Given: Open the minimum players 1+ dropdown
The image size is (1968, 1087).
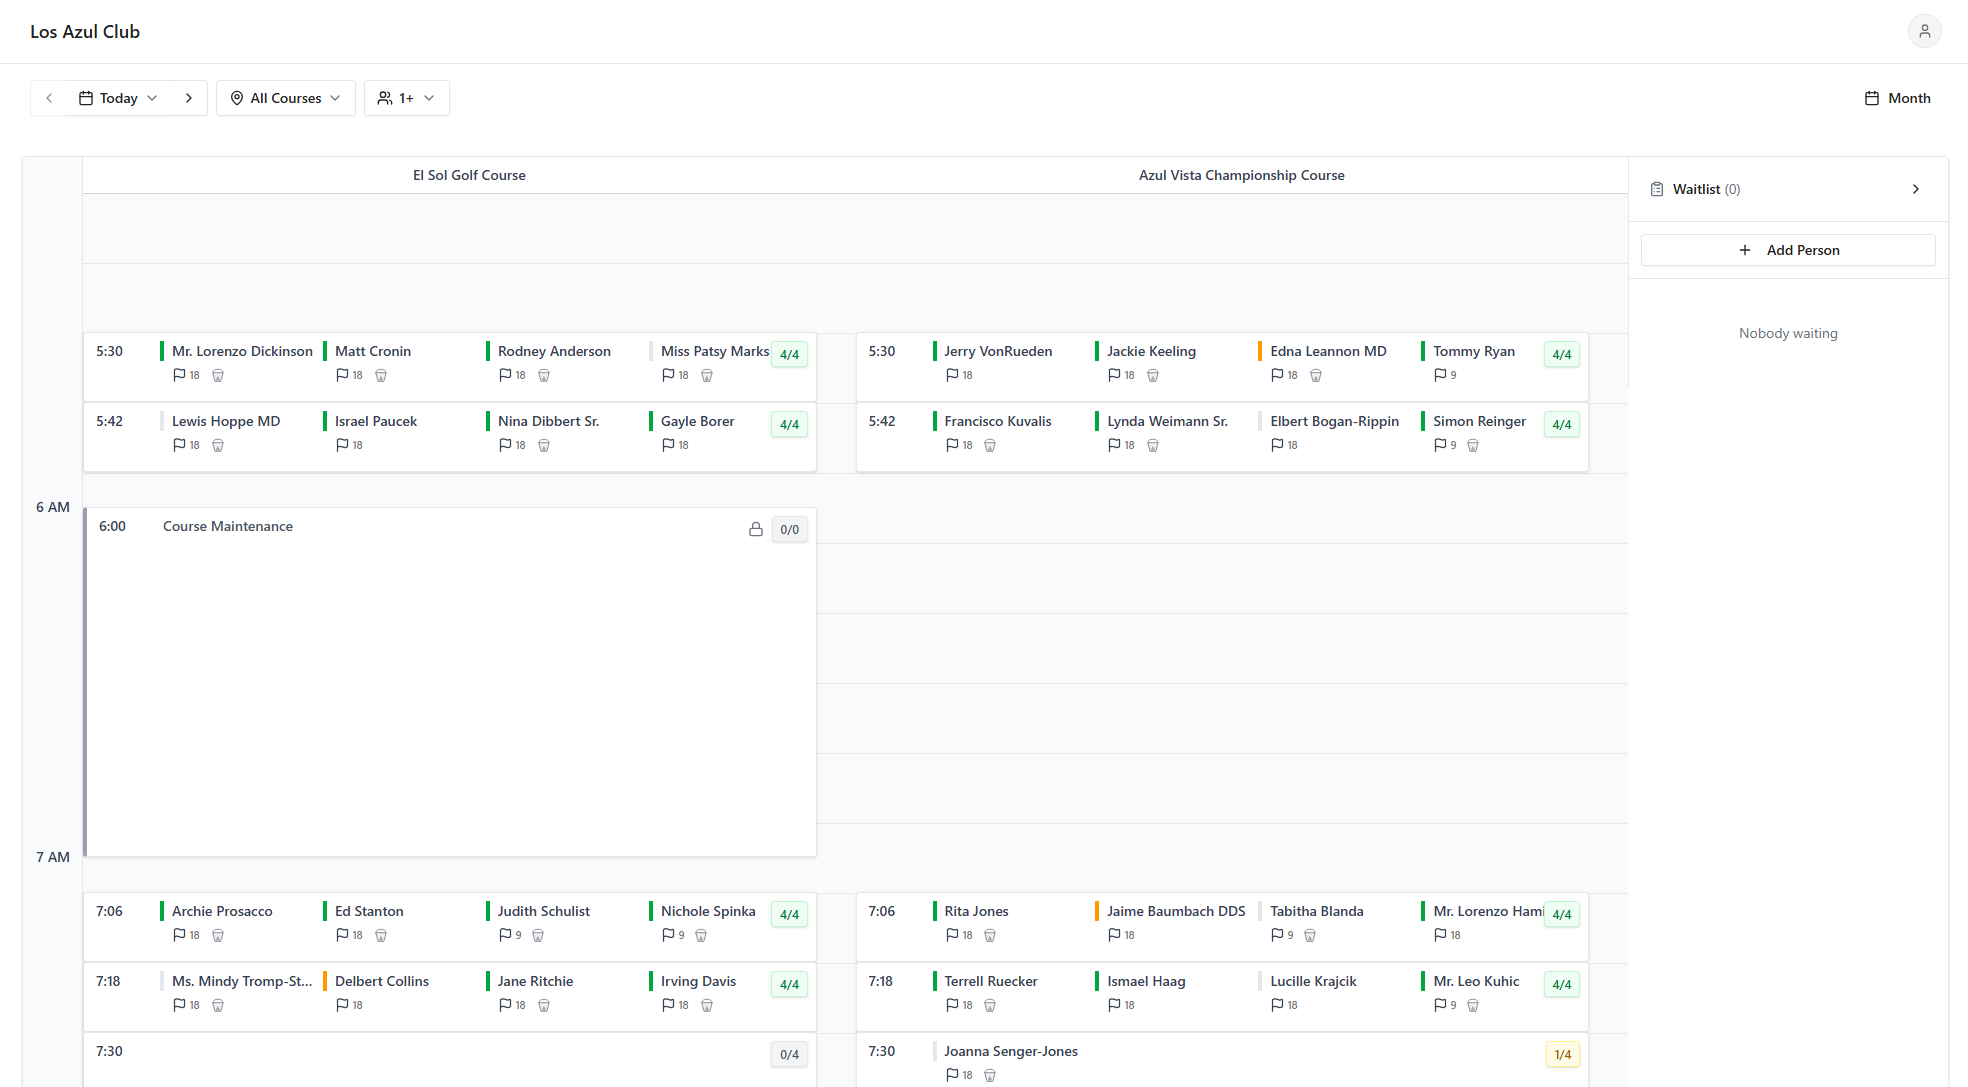Looking at the screenshot, I should click(x=406, y=98).
